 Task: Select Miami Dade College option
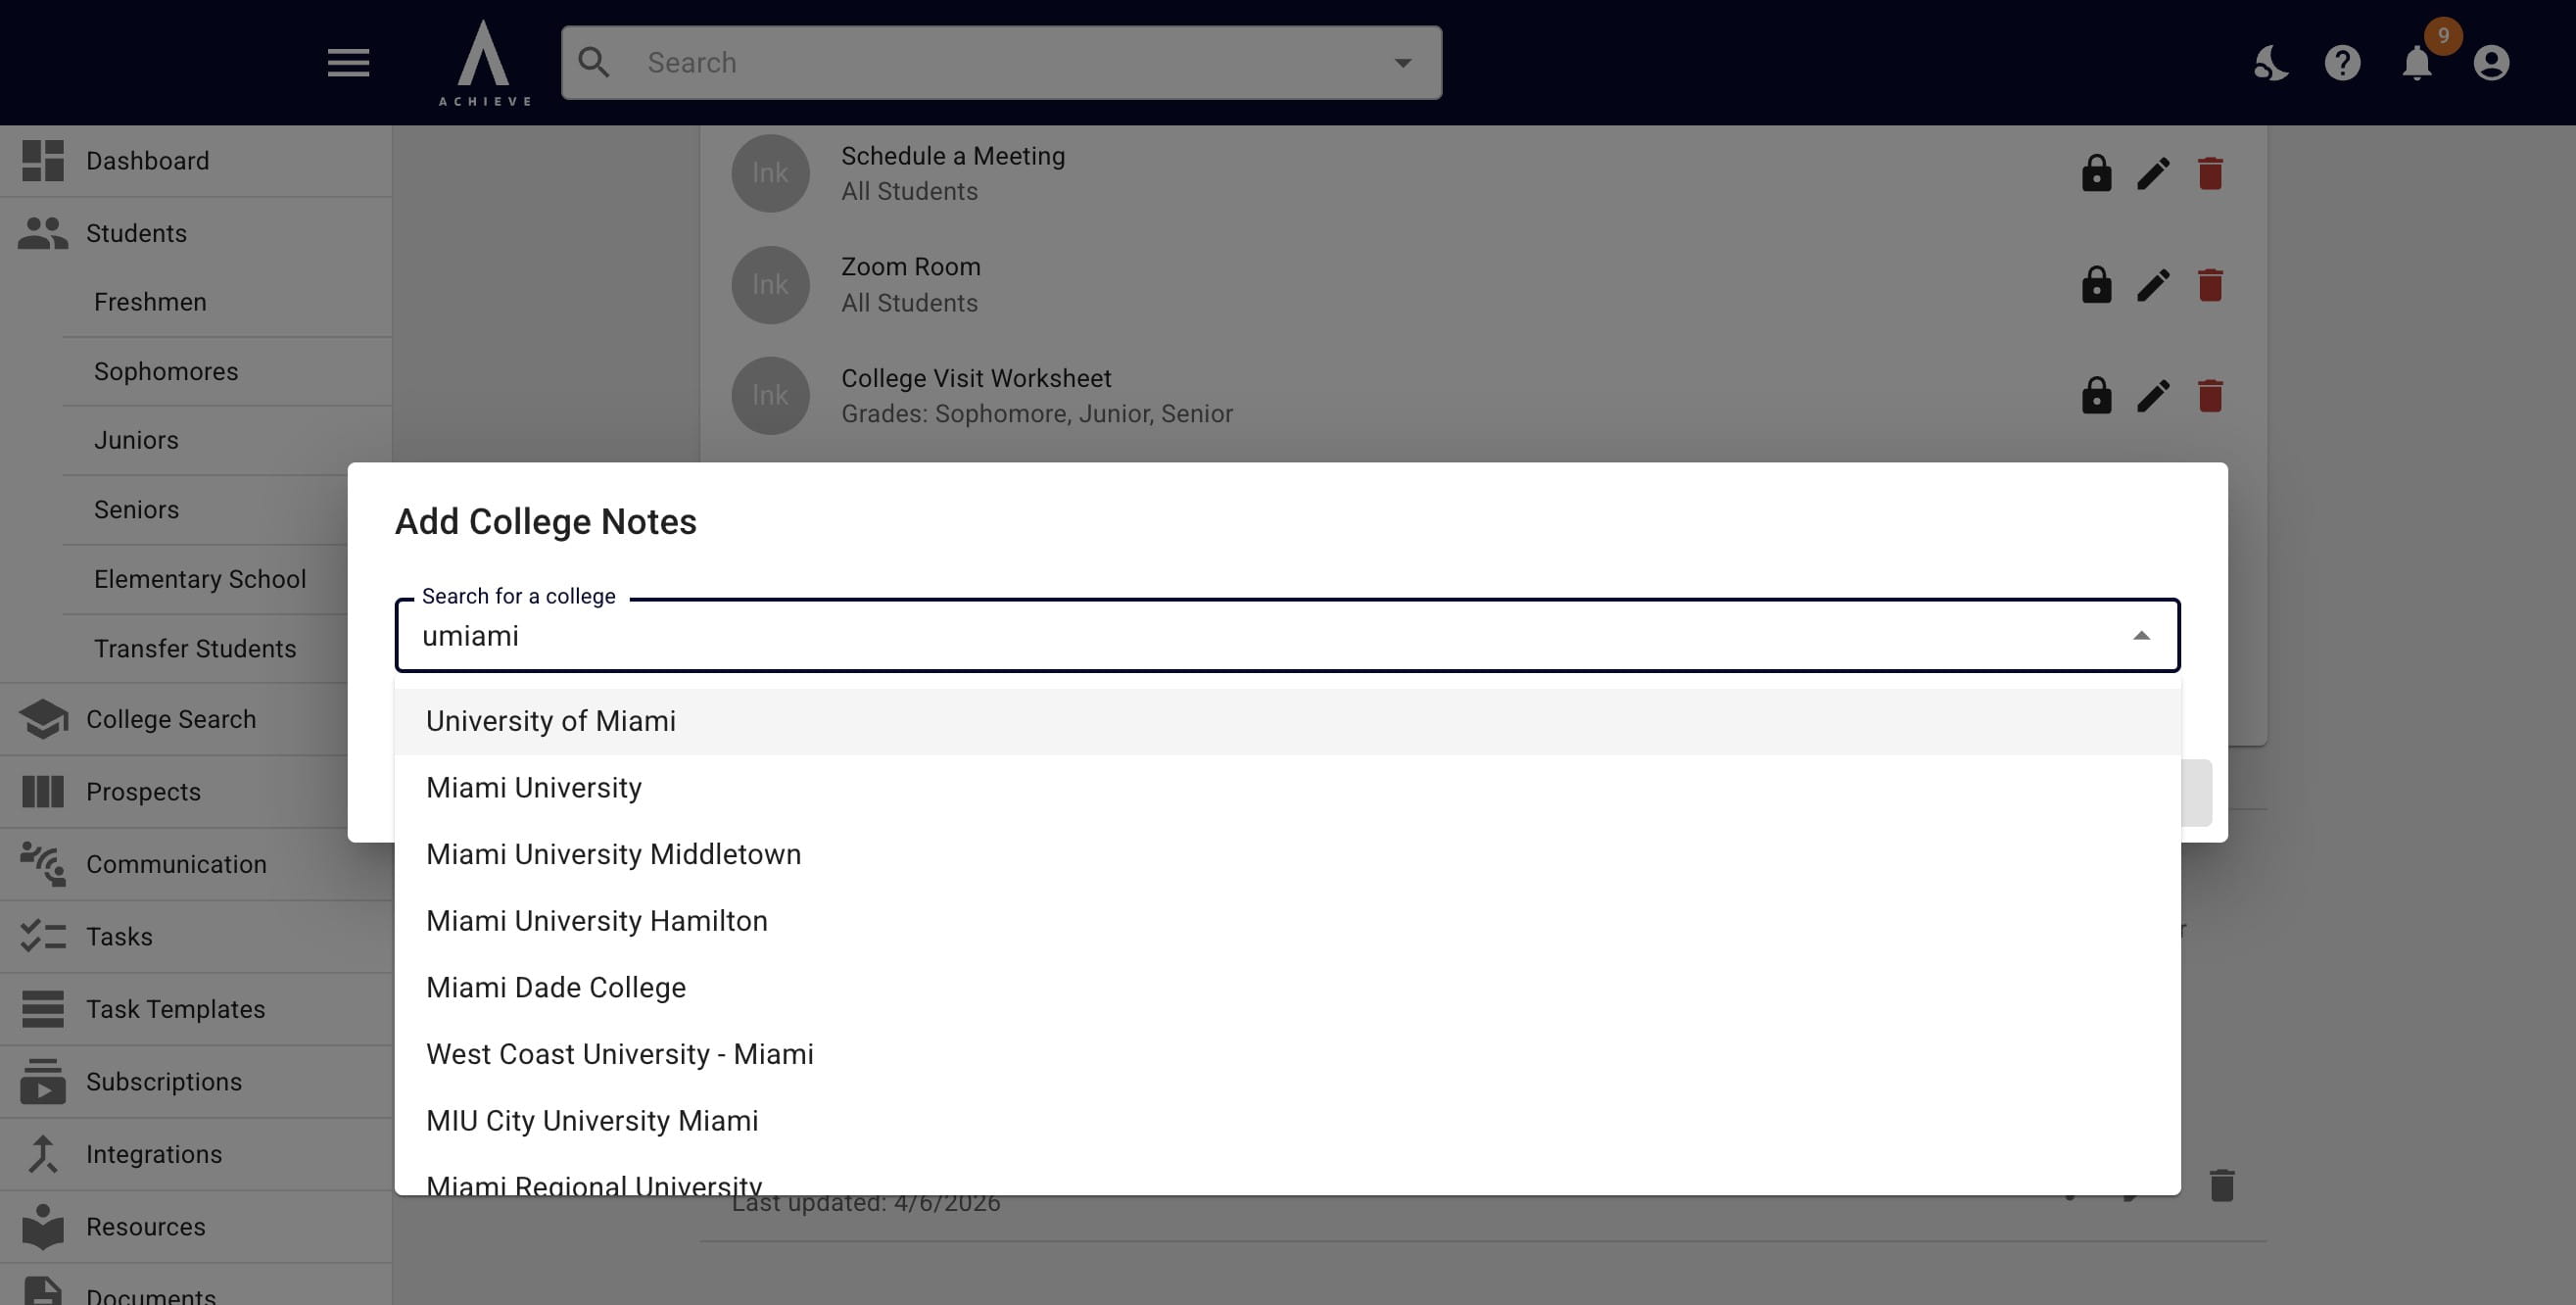point(1287,988)
